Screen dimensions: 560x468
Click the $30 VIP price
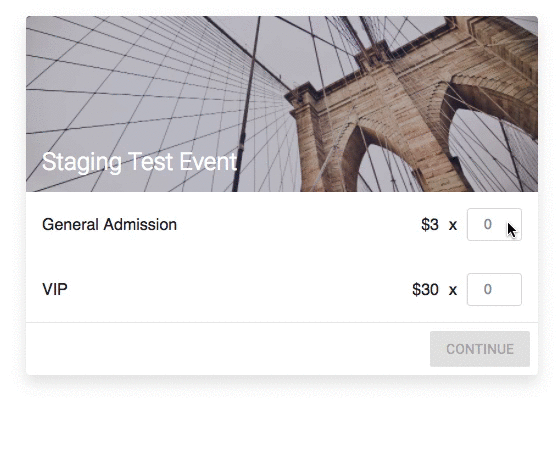pos(425,289)
